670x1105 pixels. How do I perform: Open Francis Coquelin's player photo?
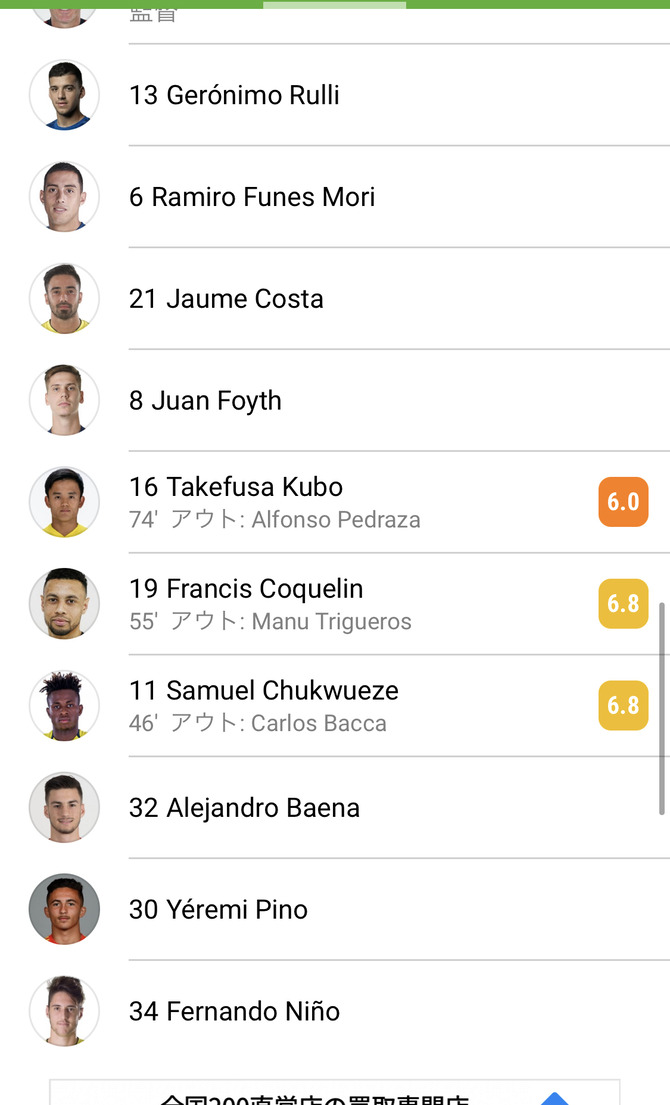pyautogui.click(x=64, y=604)
